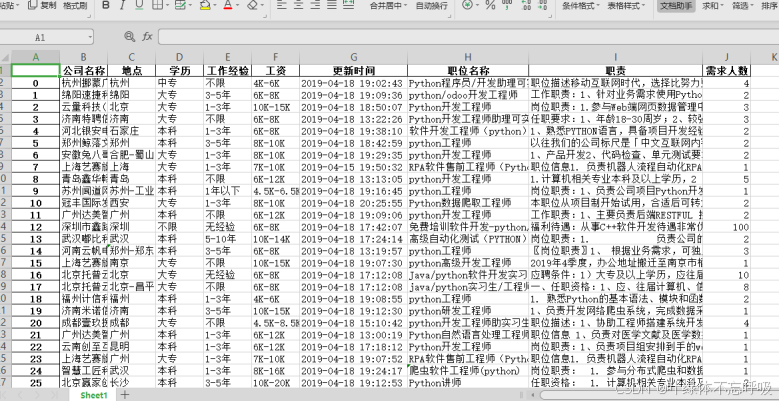Click the 需求人数 header cell
Screen dimensions: 779x402
click(x=726, y=70)
